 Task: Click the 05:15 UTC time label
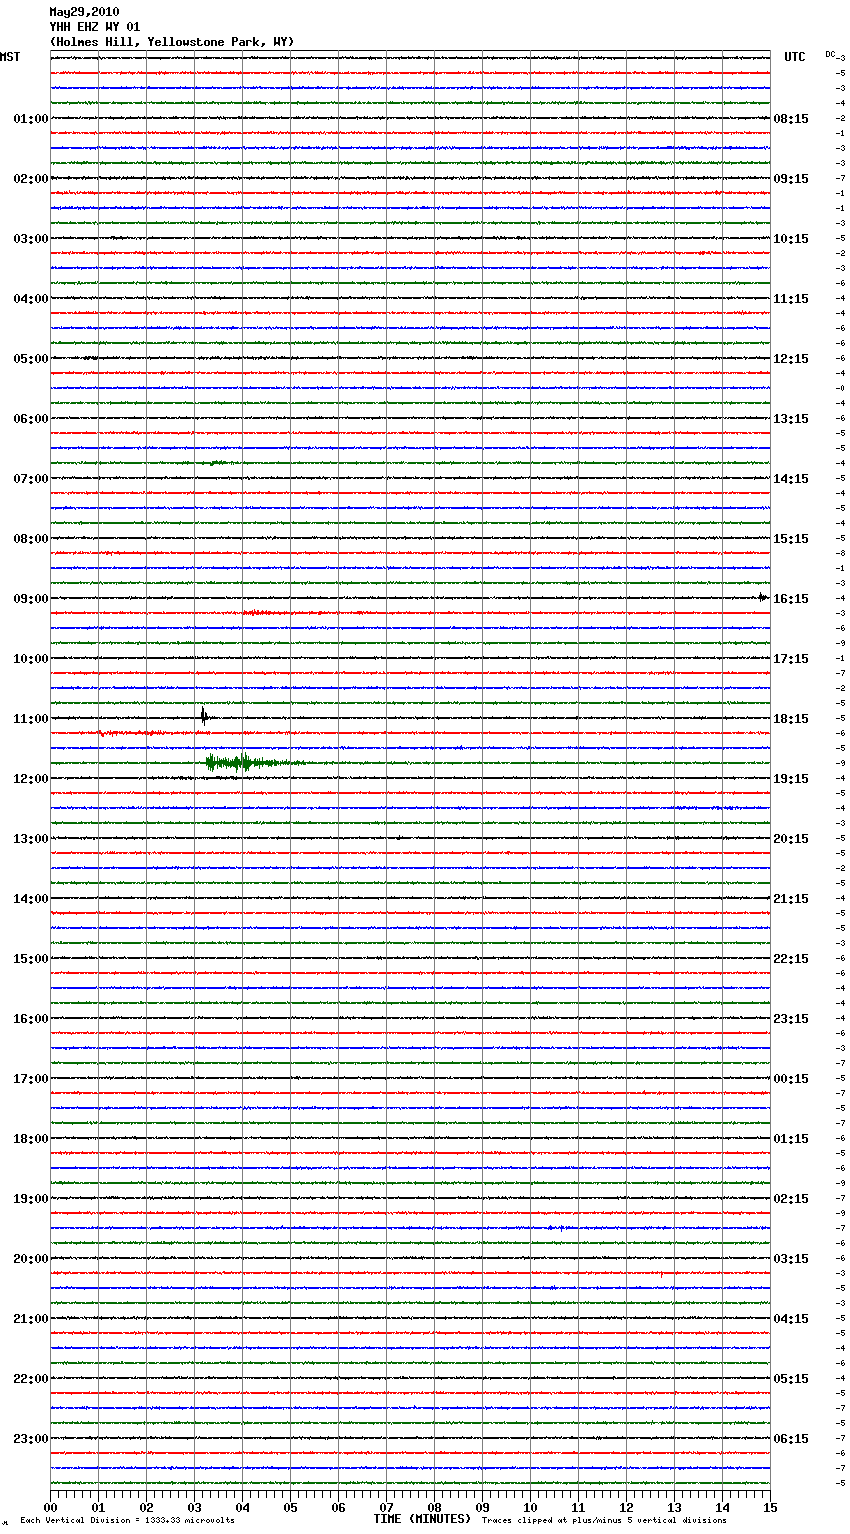pyautogui.click(x=791, y=1379)
